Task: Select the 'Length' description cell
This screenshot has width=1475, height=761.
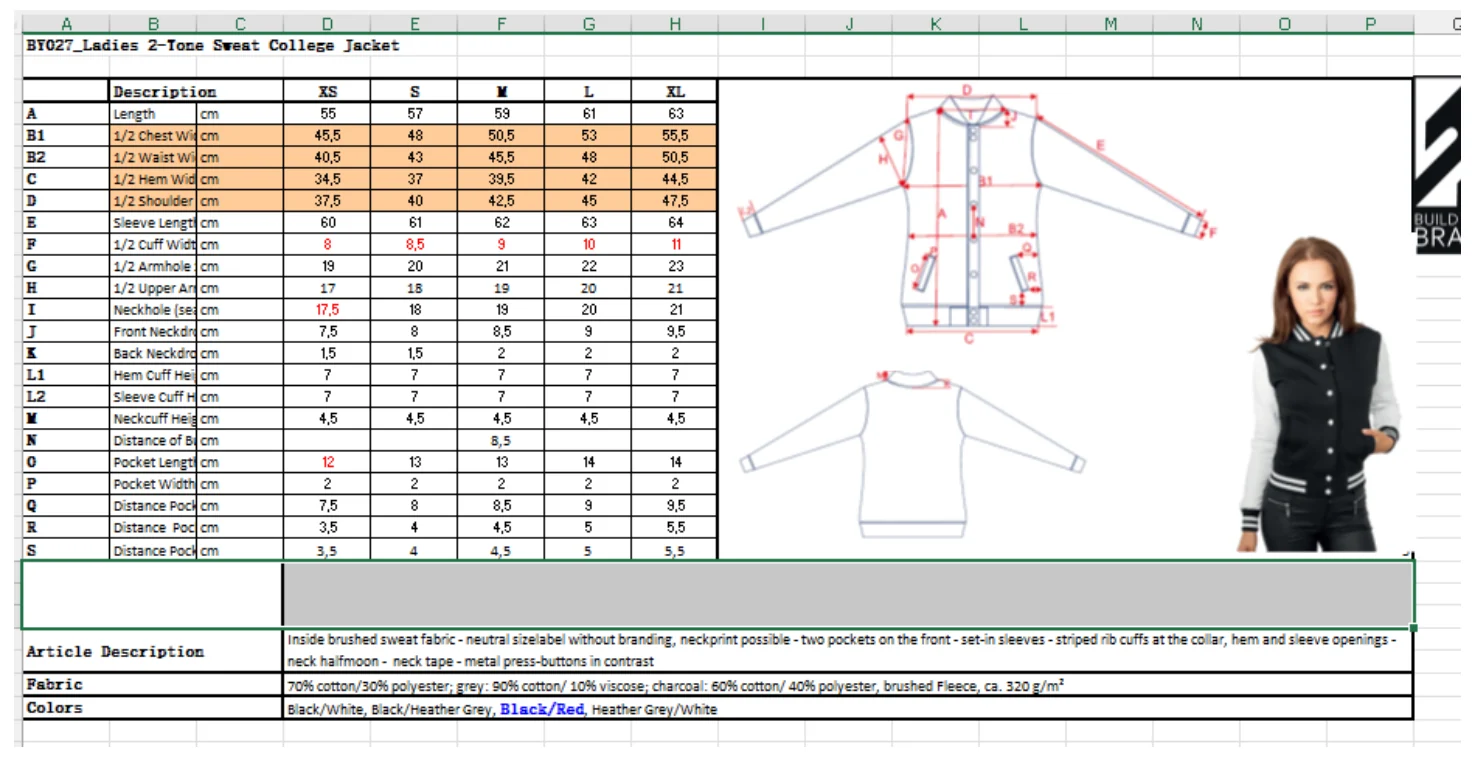Action: pyautogui.click(x=154, y=114)
